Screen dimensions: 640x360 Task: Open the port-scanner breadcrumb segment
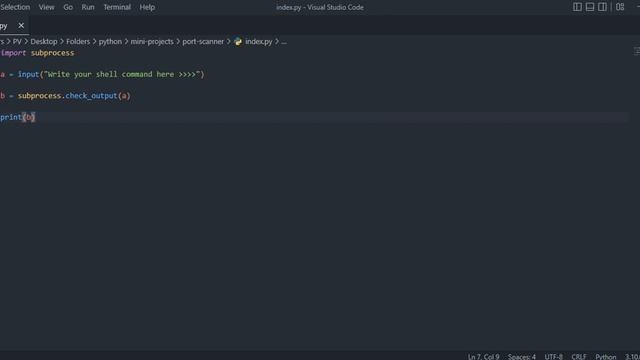point(203,42)
